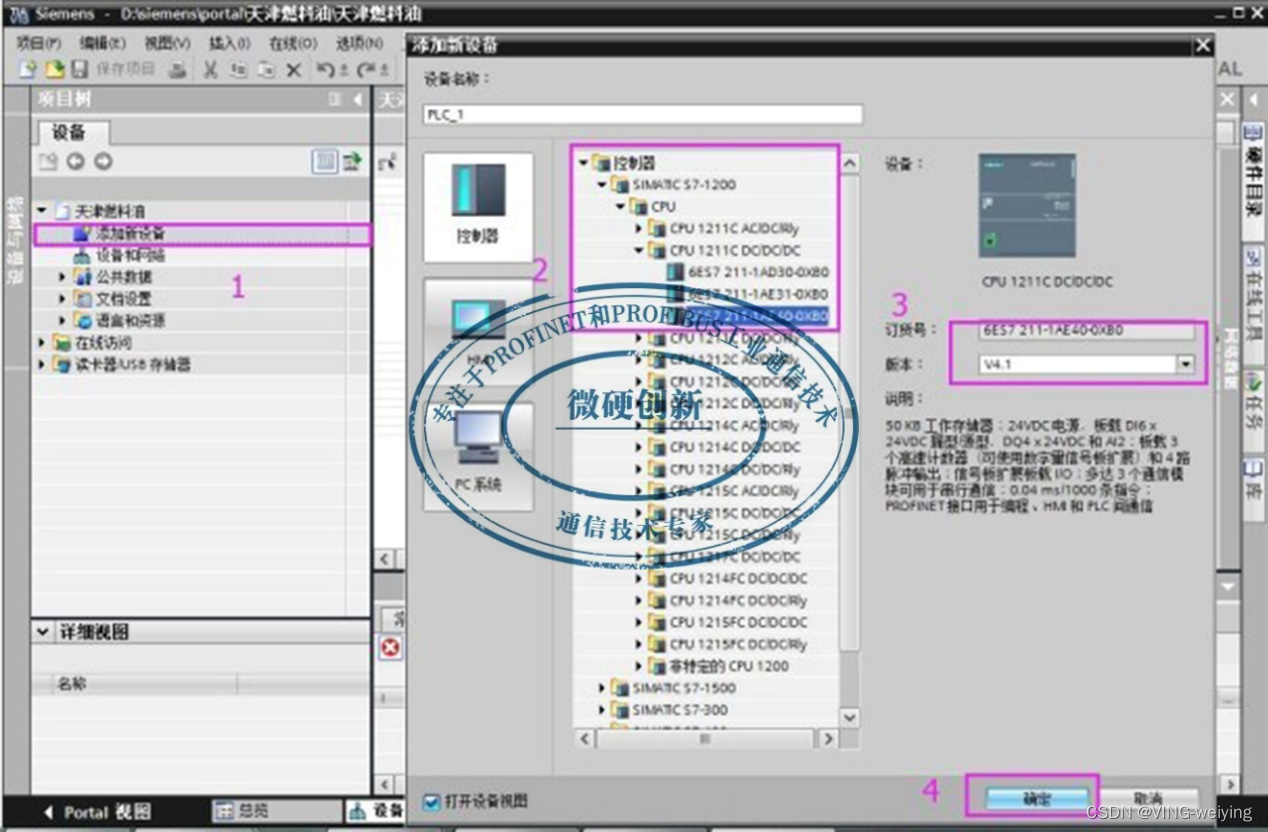Click the Cut scissors icon
Viewport: 1268px width, 832px height.
coord(210,69)
